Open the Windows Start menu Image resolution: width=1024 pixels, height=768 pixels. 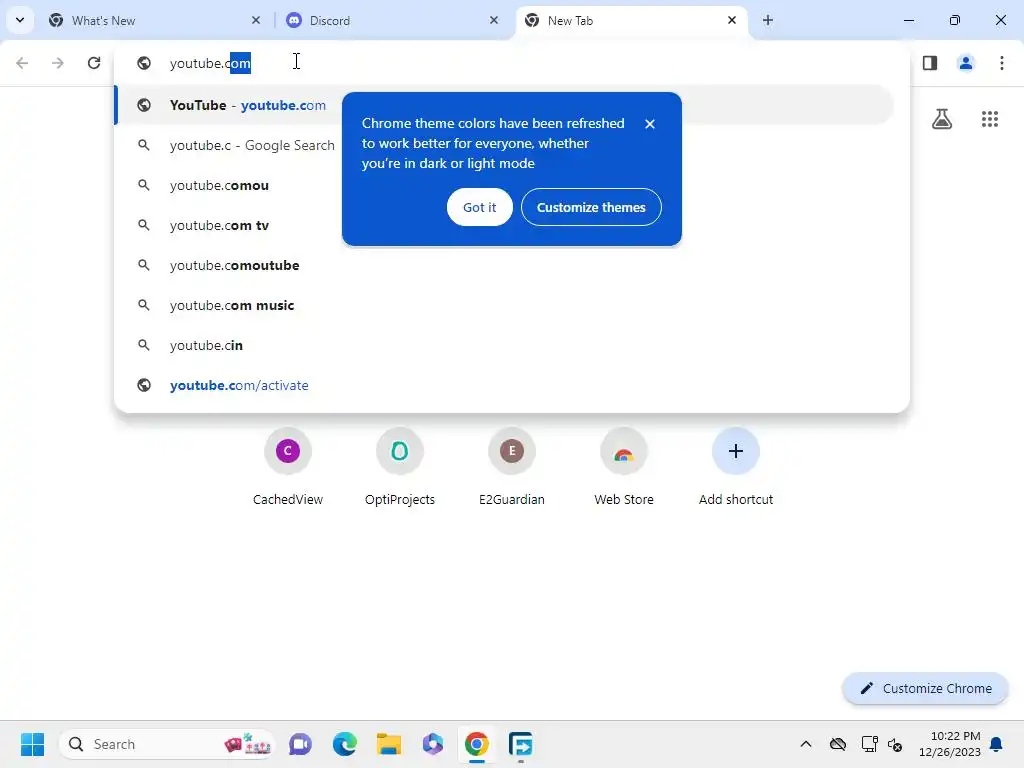pyautogui.click(x=32, y=744)
